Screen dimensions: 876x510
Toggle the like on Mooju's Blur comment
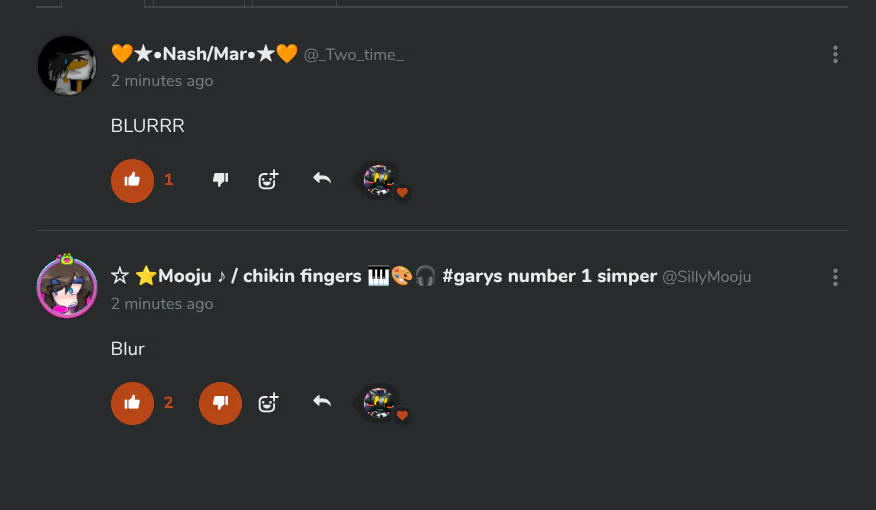pyautogui.click(x=132, y=403)
